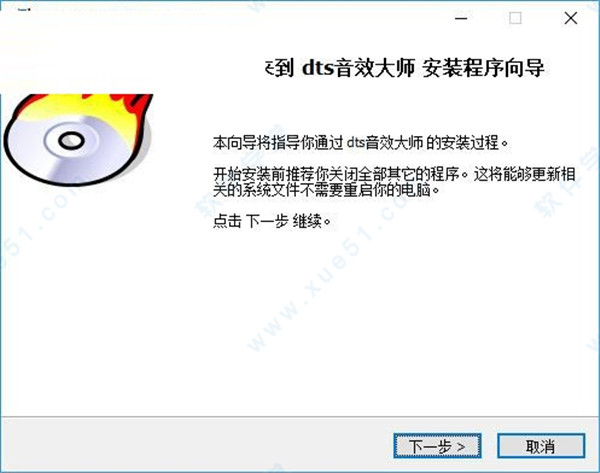Screen dimensions: 600x473
Task: Click the separator line above the buttons
Action: (300, 417)
